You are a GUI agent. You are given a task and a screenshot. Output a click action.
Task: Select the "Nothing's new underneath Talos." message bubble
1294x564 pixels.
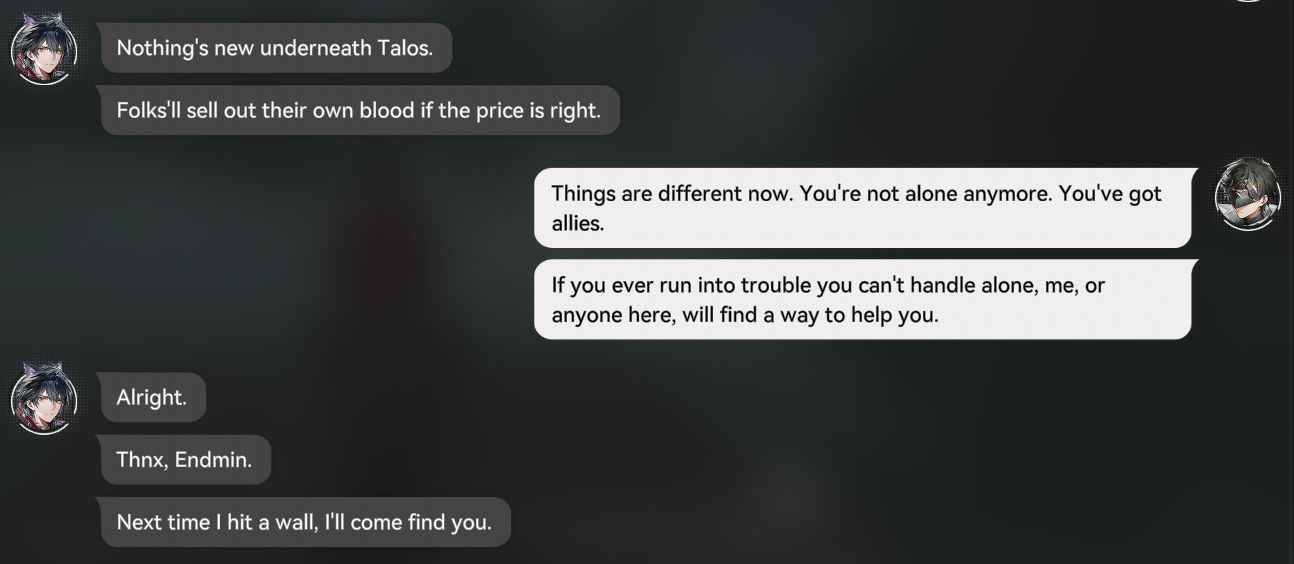(x=275, y=48)
